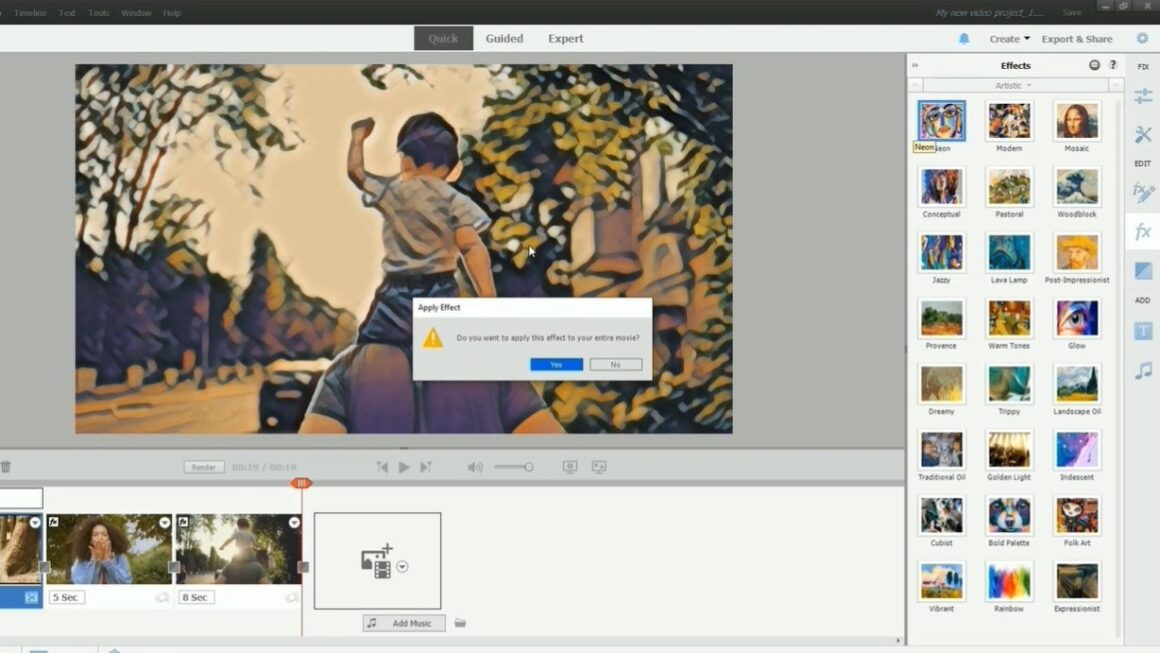Open the Tools scissors icon
1160x653 pixels.
1143,134
